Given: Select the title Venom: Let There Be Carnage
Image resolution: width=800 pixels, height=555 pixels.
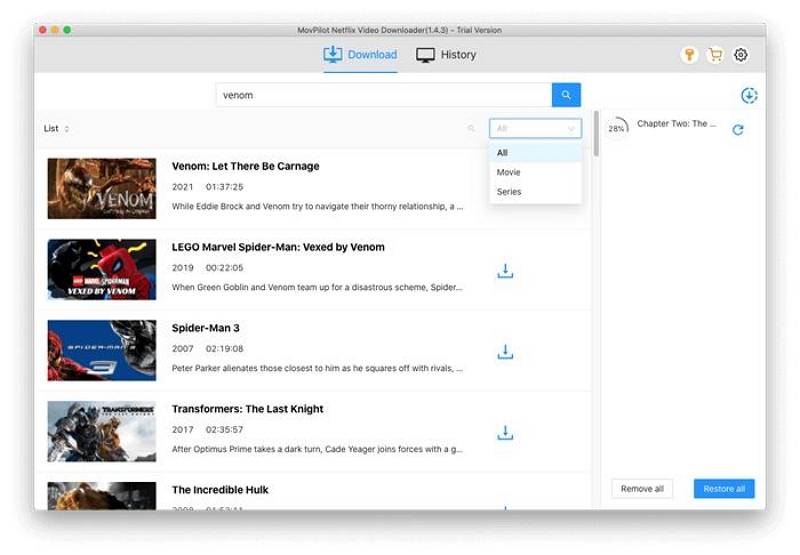Looking at the screenshot, I should coord(245,166).
